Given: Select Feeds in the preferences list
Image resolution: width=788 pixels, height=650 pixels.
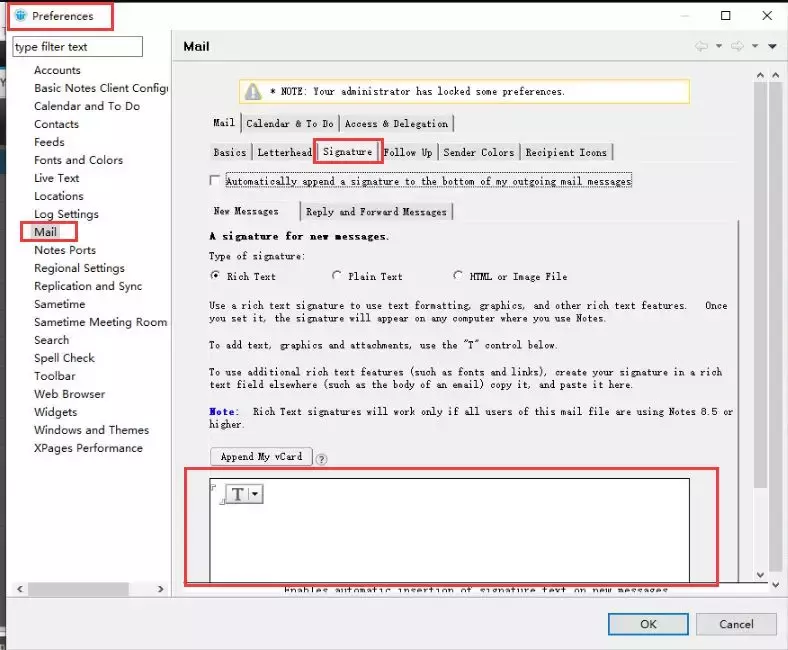Looking at the screenshot, I should point(49,142).
